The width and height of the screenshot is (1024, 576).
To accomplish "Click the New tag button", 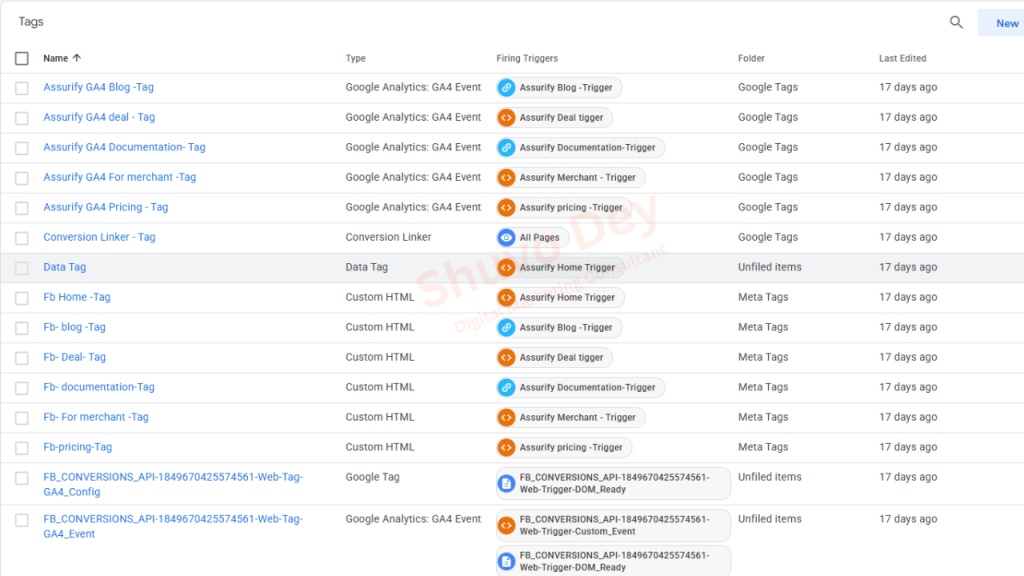I will point(1002,23).
